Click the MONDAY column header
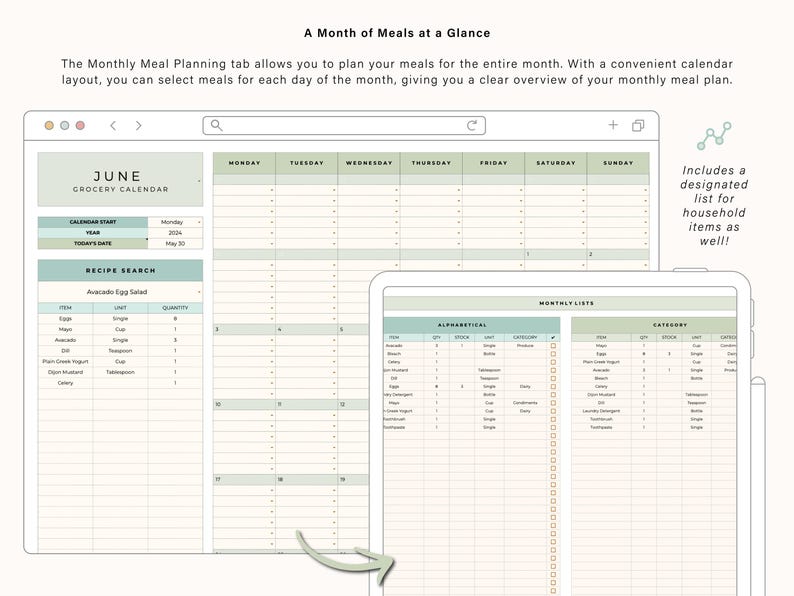This screenshot has width=794, height=596. pos(244,163)
